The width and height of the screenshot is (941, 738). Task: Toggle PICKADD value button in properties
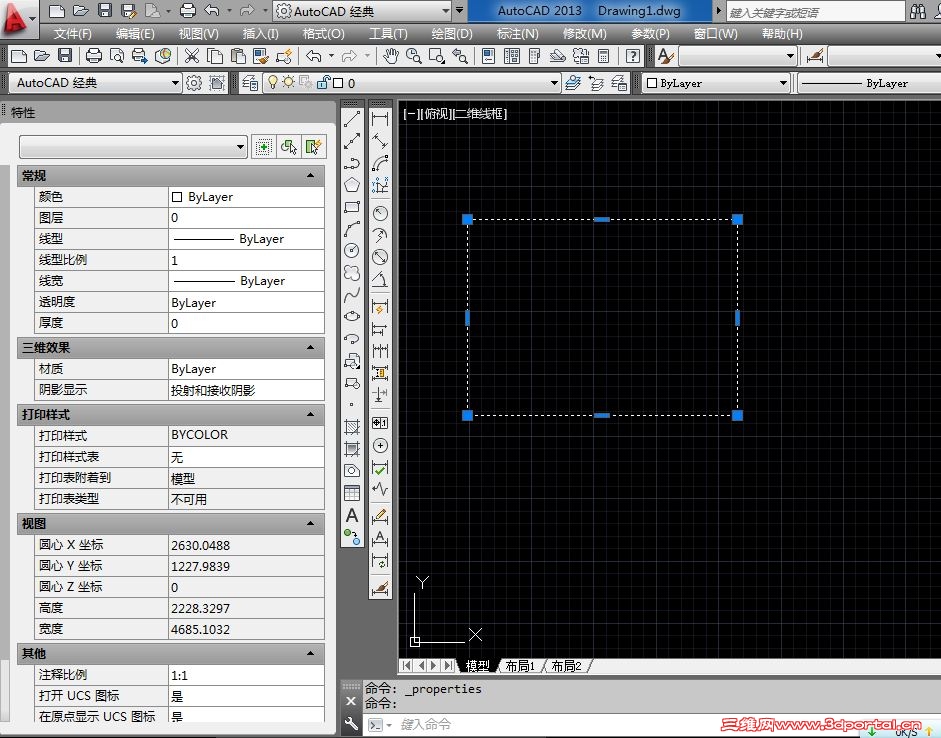263,147
